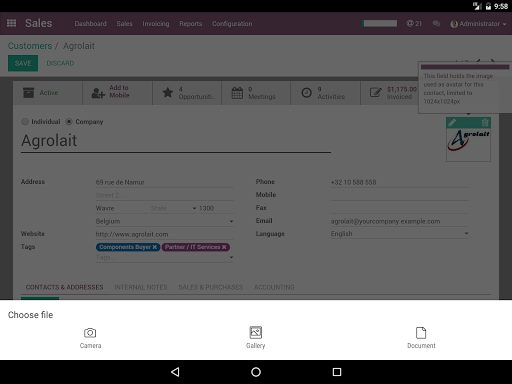
Task: Tap the pencil edit icon on the avatar
Action: tap(452, 122)
